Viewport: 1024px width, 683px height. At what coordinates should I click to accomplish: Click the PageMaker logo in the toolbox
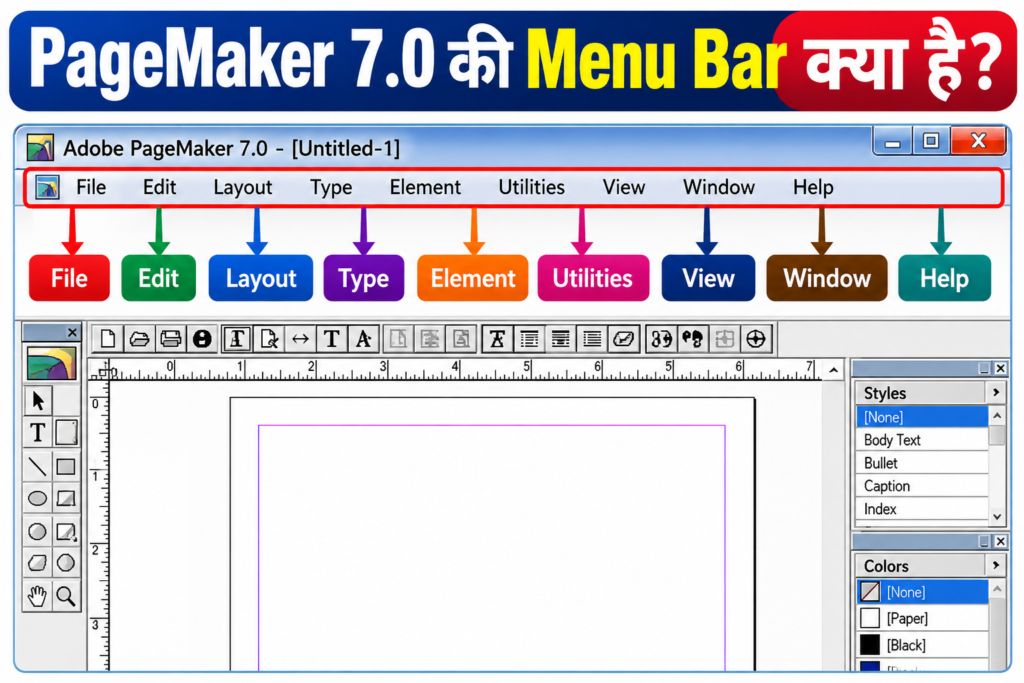pos(52,363)
